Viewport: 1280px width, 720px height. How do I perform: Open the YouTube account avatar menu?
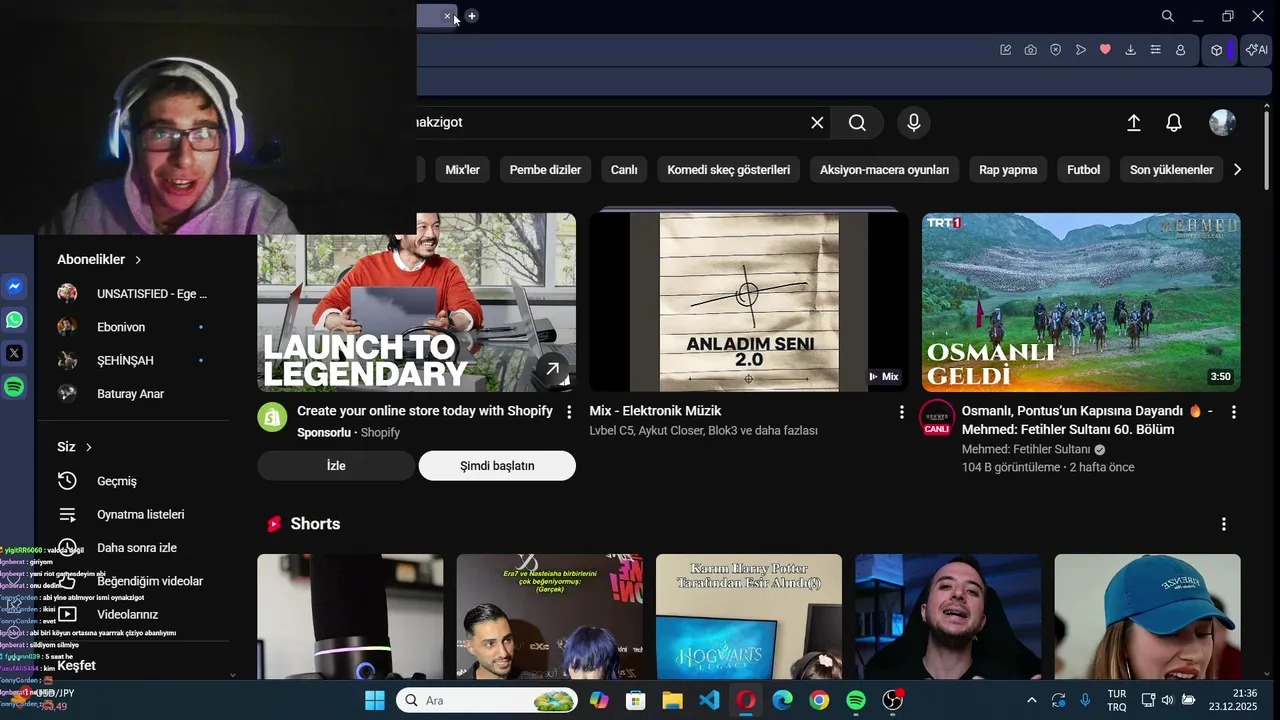tap(1222, 122)
